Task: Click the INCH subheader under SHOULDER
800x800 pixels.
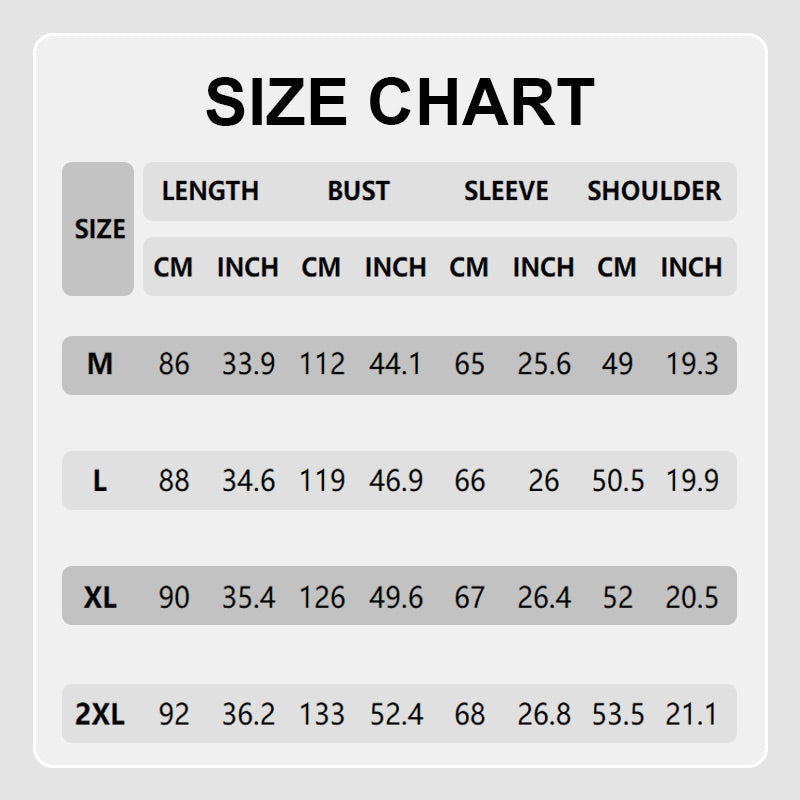Action: 691,268
